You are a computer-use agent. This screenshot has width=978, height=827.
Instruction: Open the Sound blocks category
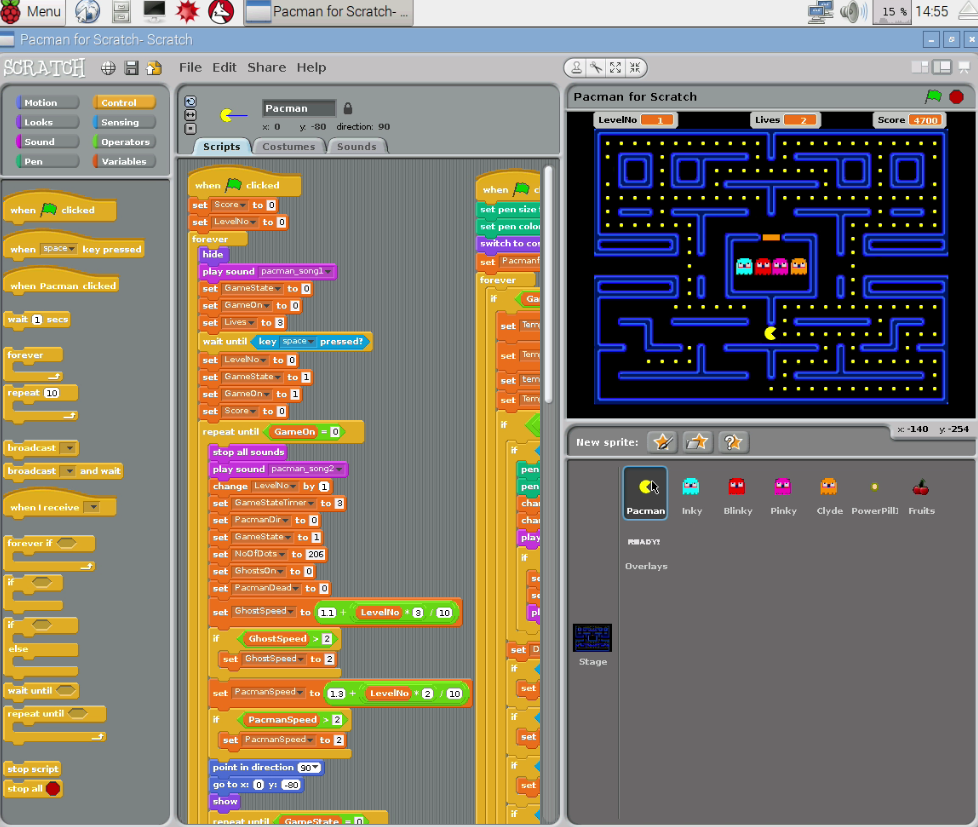coord(47,142)
